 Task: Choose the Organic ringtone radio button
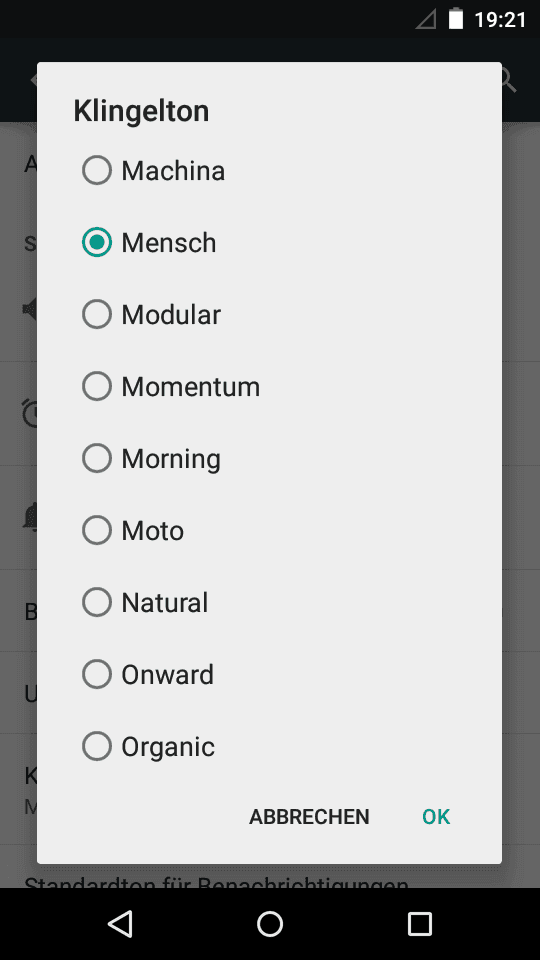click(x=97, y=746)
